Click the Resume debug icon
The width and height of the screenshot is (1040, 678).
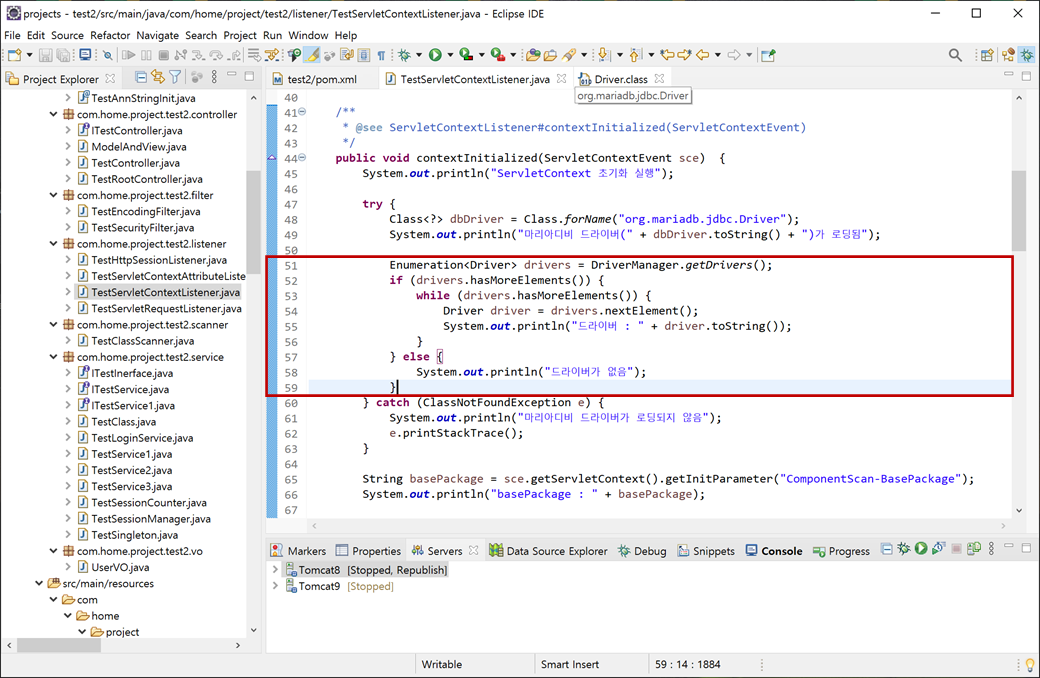(129, 55)
